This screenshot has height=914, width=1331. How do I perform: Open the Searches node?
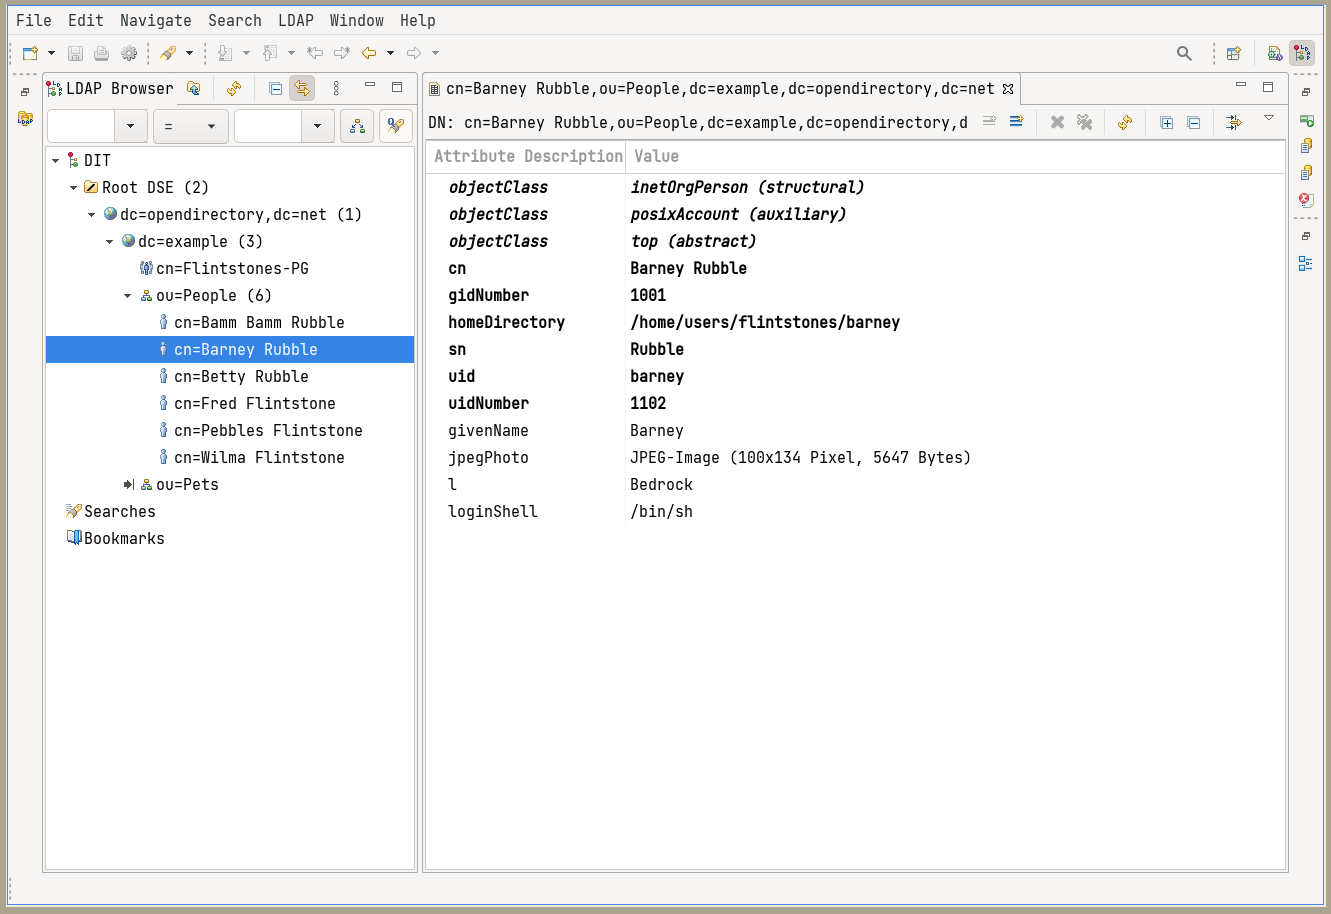pos(118,511)
